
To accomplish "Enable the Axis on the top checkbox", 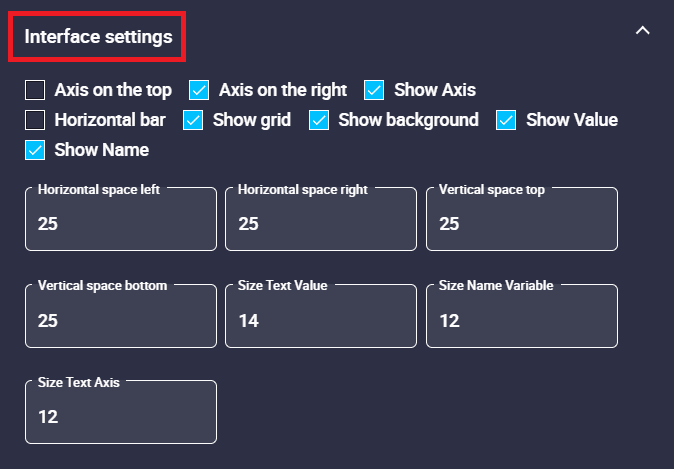I will [x=36, y=90].
